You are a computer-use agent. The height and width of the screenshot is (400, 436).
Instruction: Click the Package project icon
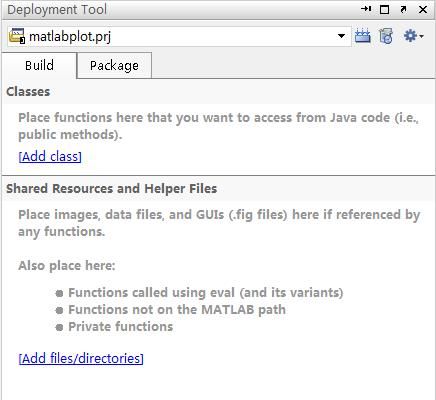coord(386,36)
